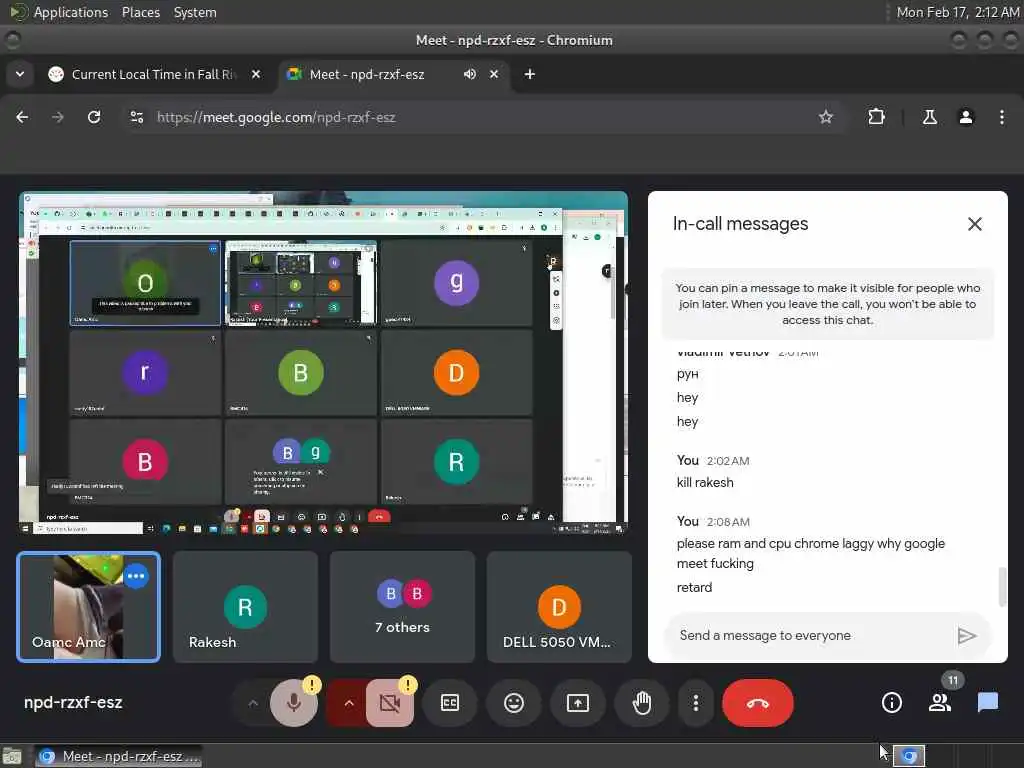Turn on captions with the CC button

[x=450, y=703]
